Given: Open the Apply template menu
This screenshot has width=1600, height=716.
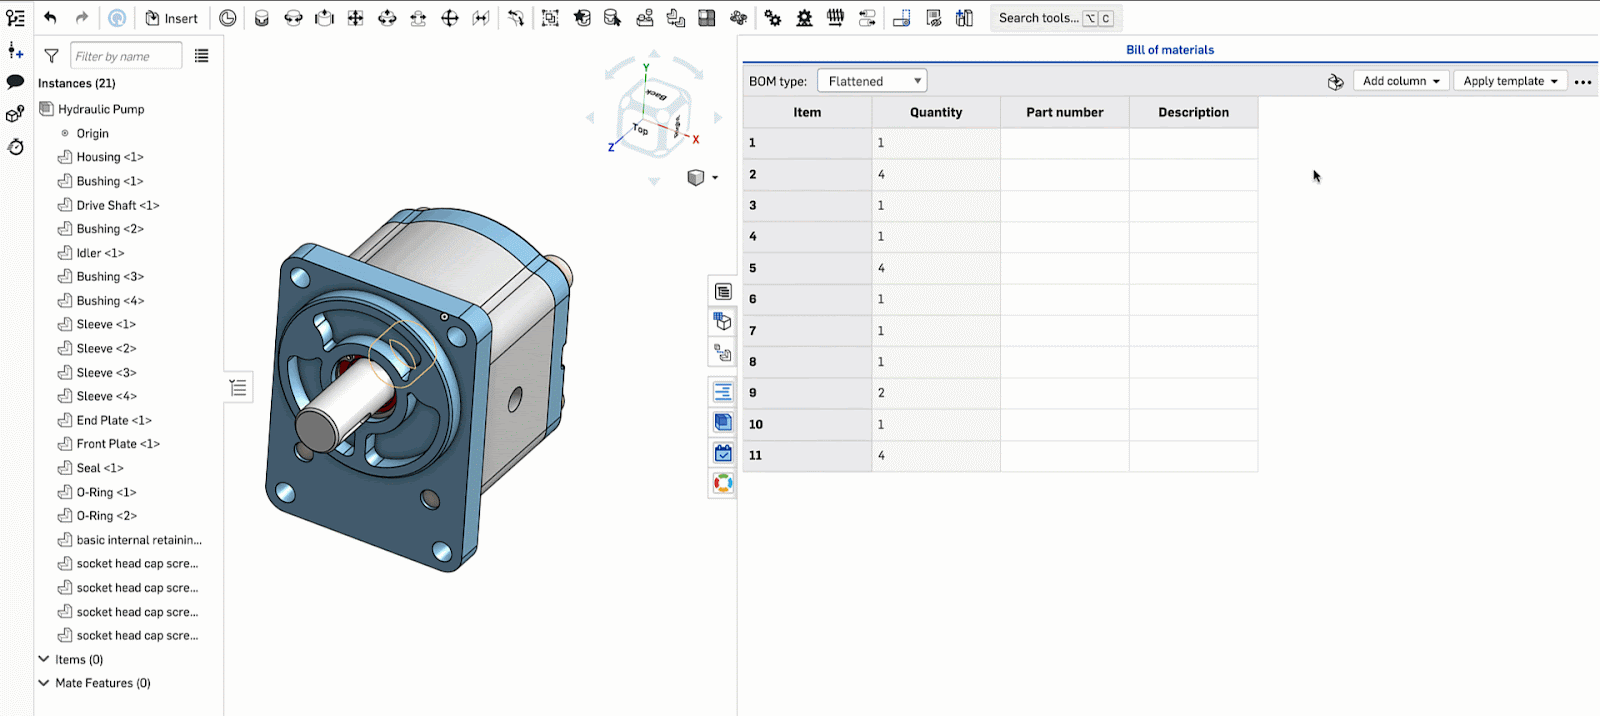Looking at the screenshot, I should coord(1510,81).
